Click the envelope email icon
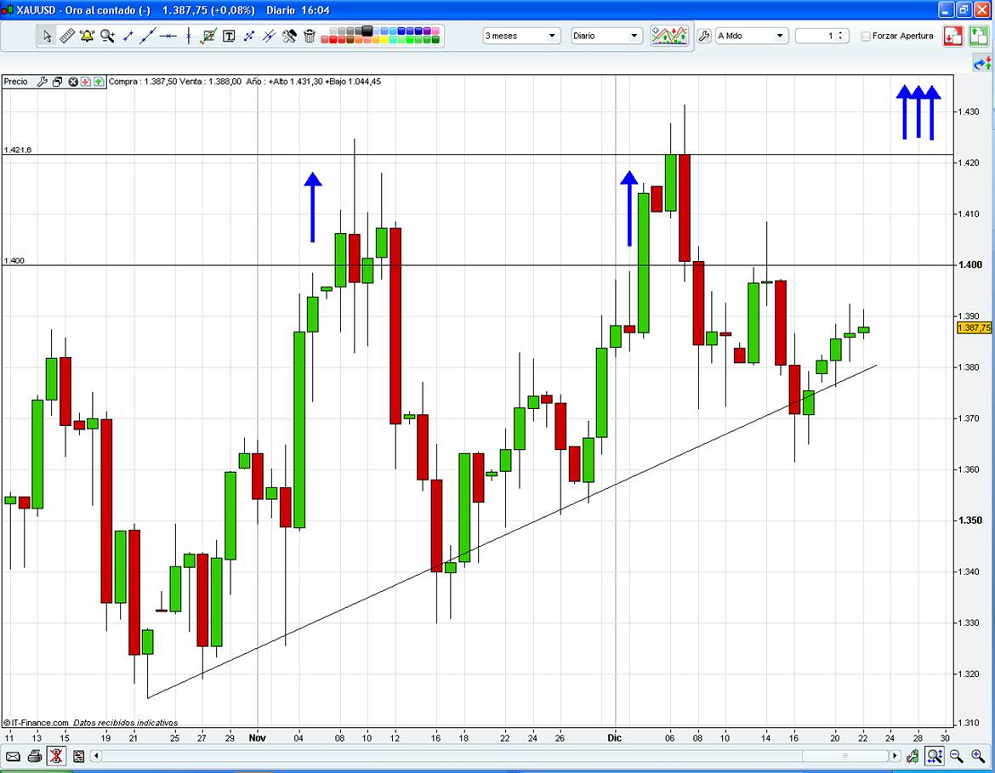Image resolution: width=995 pixels, height=773 pixels. click(x=13, y=756)
